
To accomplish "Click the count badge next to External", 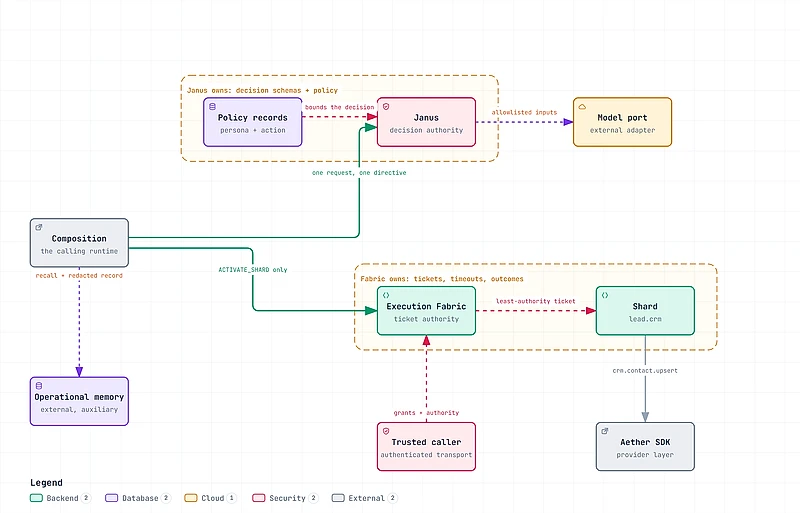I will point(392,498).
